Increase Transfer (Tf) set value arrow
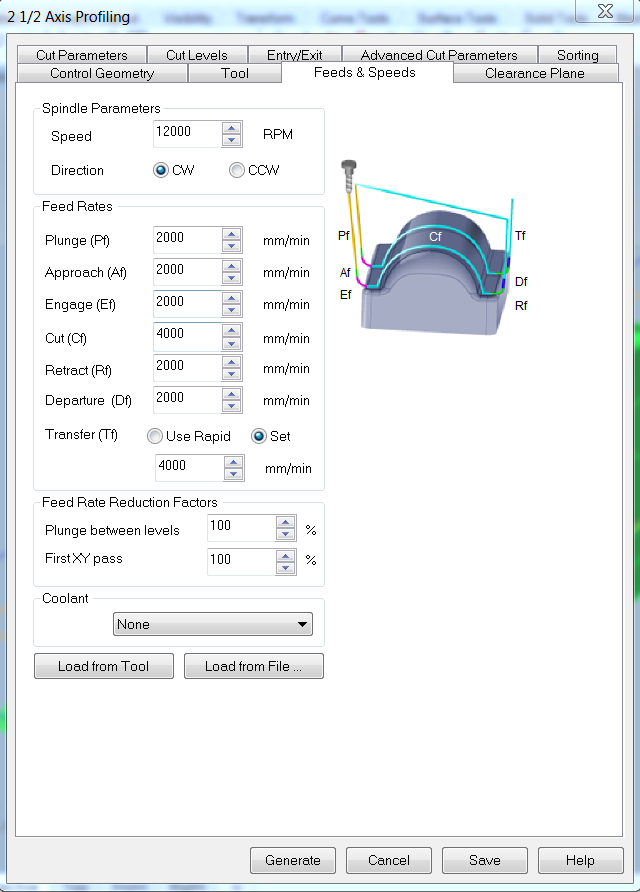Viewport: 640px width, 892px height. point(233,462)
